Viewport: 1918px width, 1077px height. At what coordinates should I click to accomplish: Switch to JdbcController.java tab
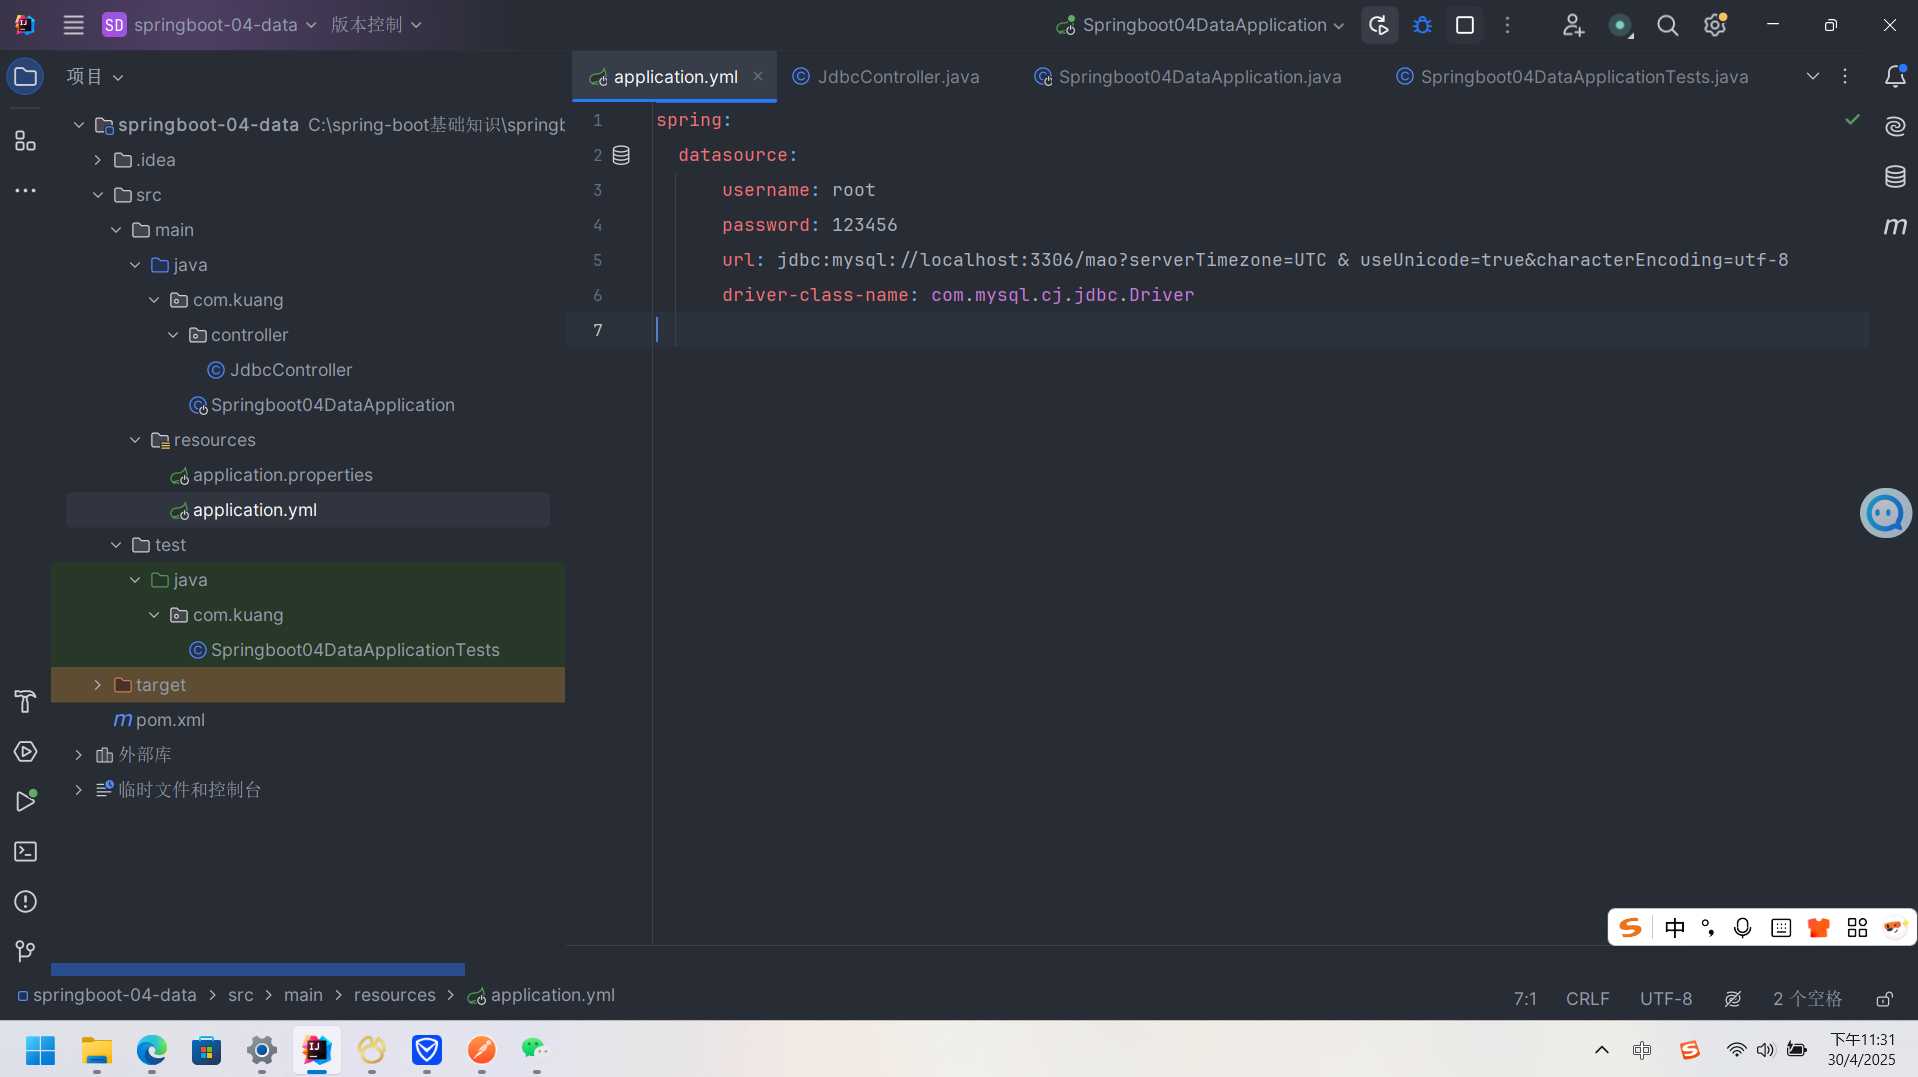(x=886, y=77)
